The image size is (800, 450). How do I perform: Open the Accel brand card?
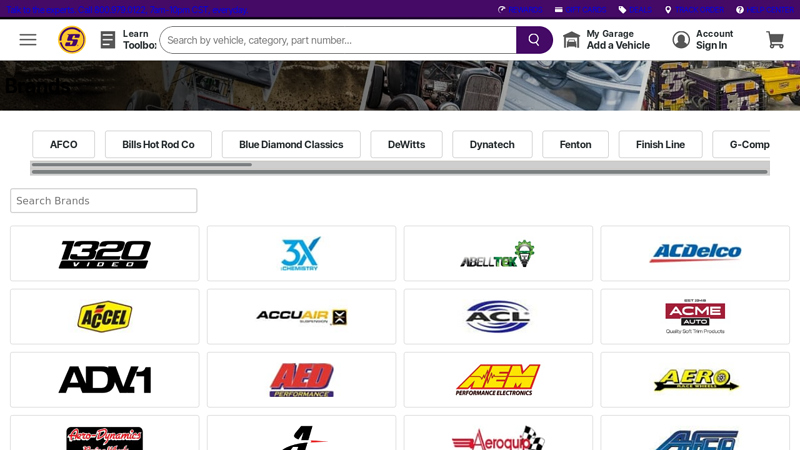[x=105, y=316]
